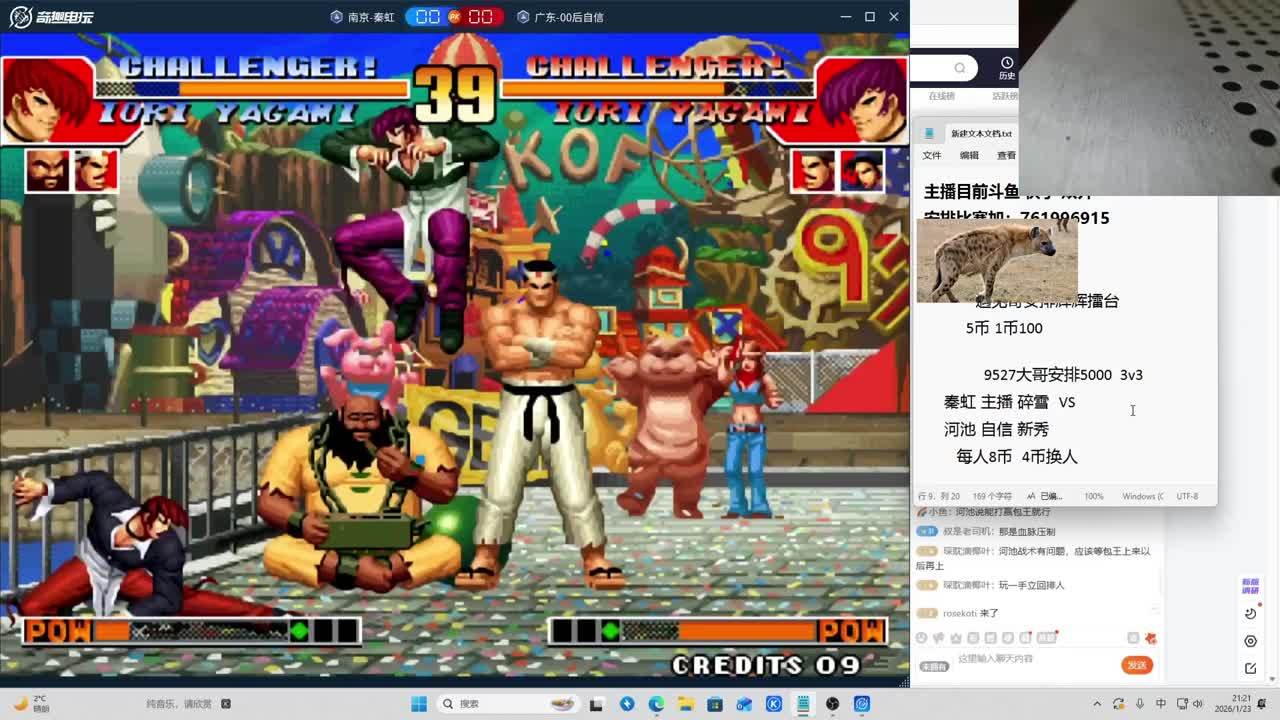Image resolution: width=1280 pixels, height=720 pixels.
Task: Click the text line 9527大哥安排5000 3v3
Action: [x=1063, y=375]
